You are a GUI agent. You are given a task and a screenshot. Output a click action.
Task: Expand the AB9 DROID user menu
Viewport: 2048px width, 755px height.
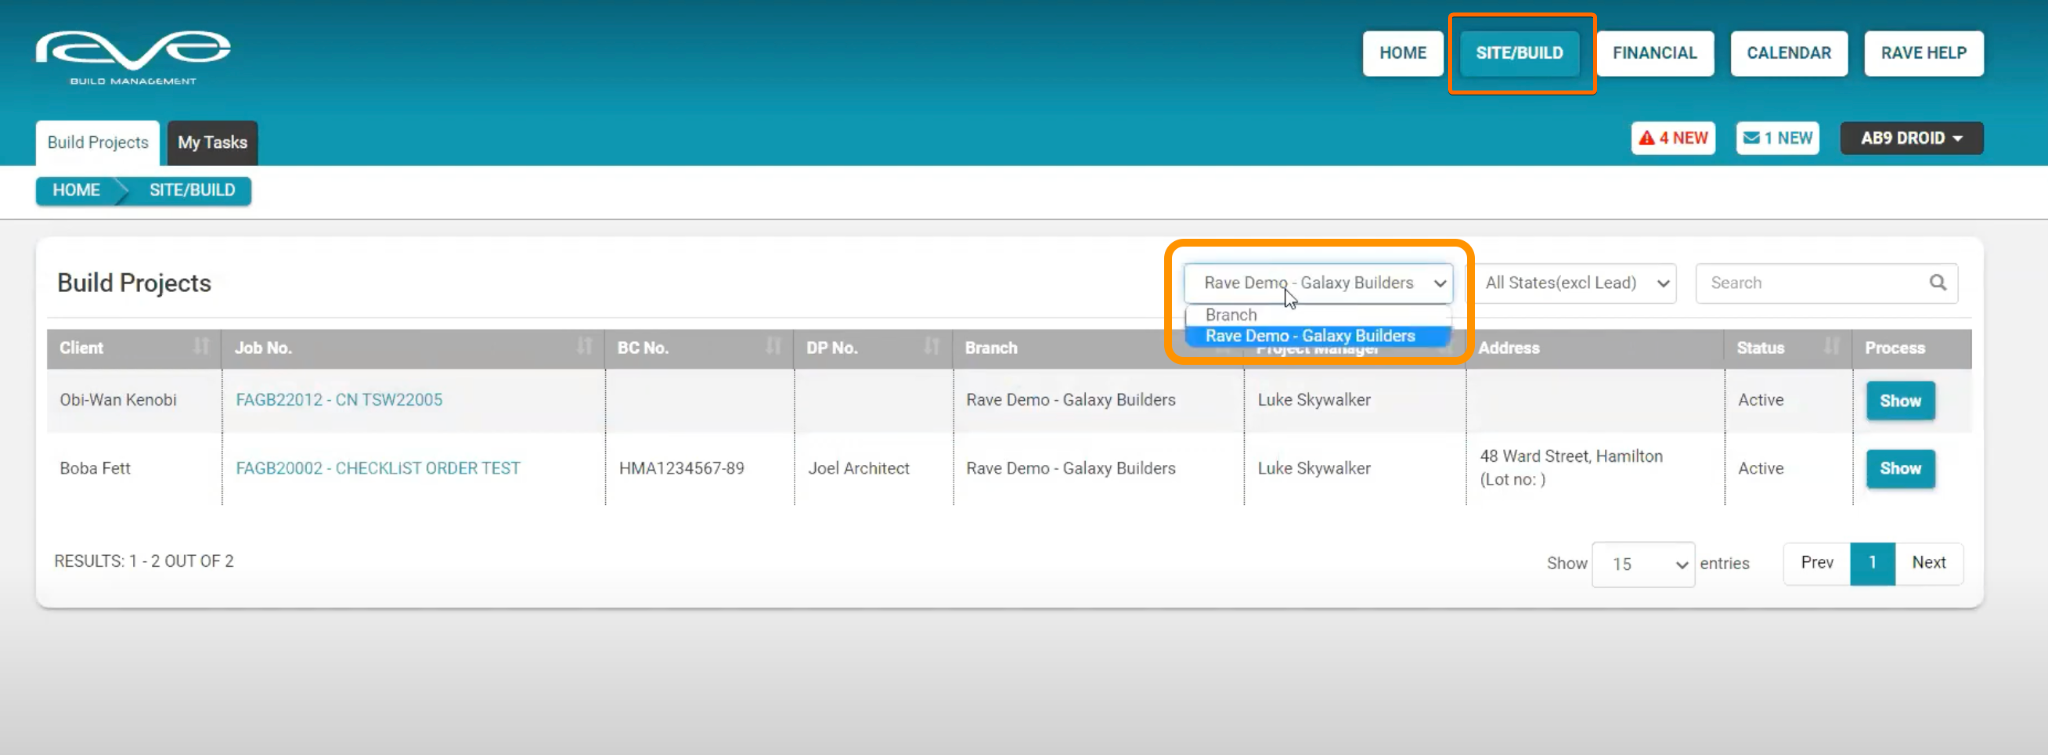click(x=1910, y=138)
